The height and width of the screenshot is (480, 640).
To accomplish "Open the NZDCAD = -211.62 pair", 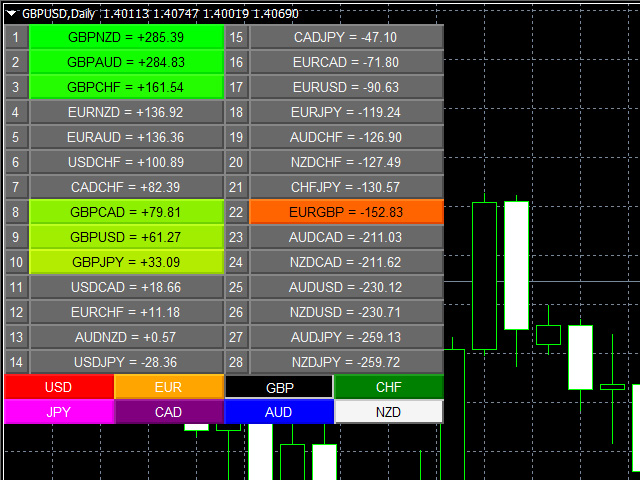I will (347, 262).
